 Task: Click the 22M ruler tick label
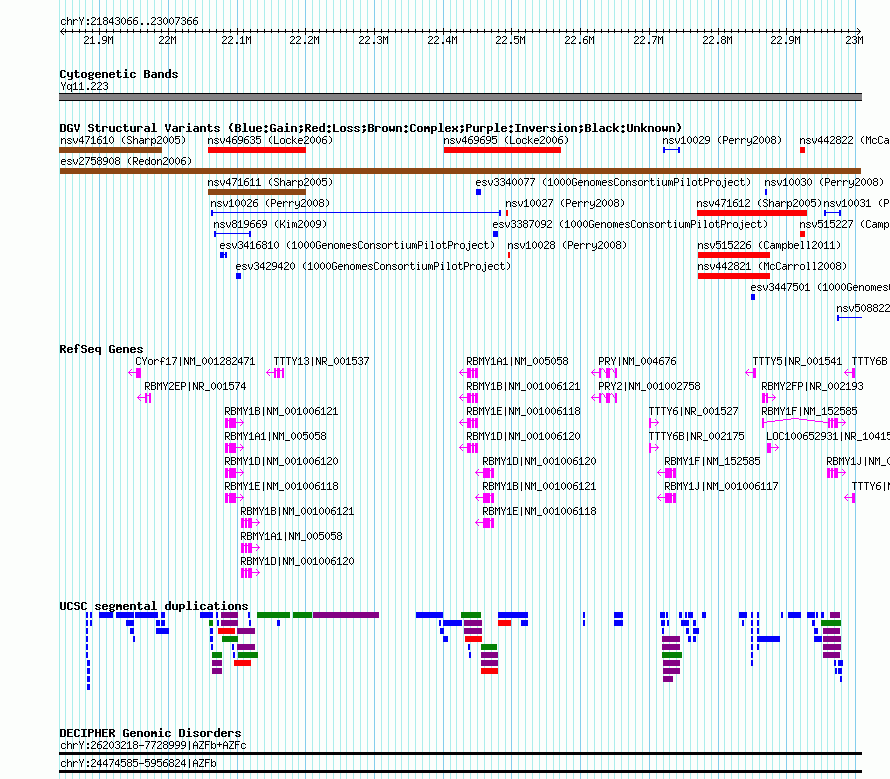click(x=167, y=40)
